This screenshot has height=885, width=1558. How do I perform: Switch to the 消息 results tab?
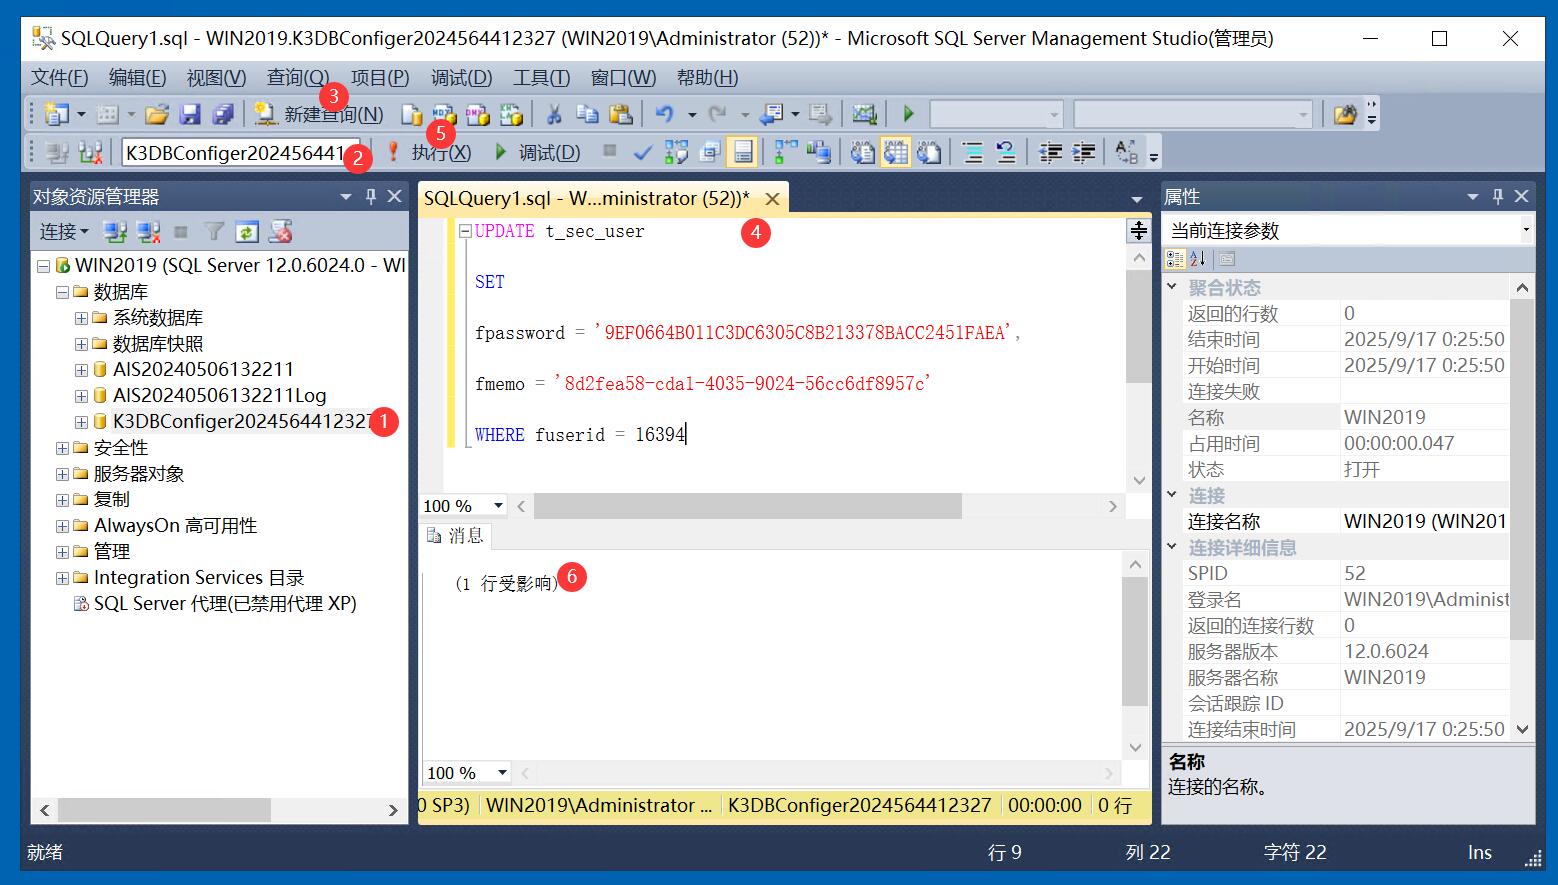[x=455, y=536]
